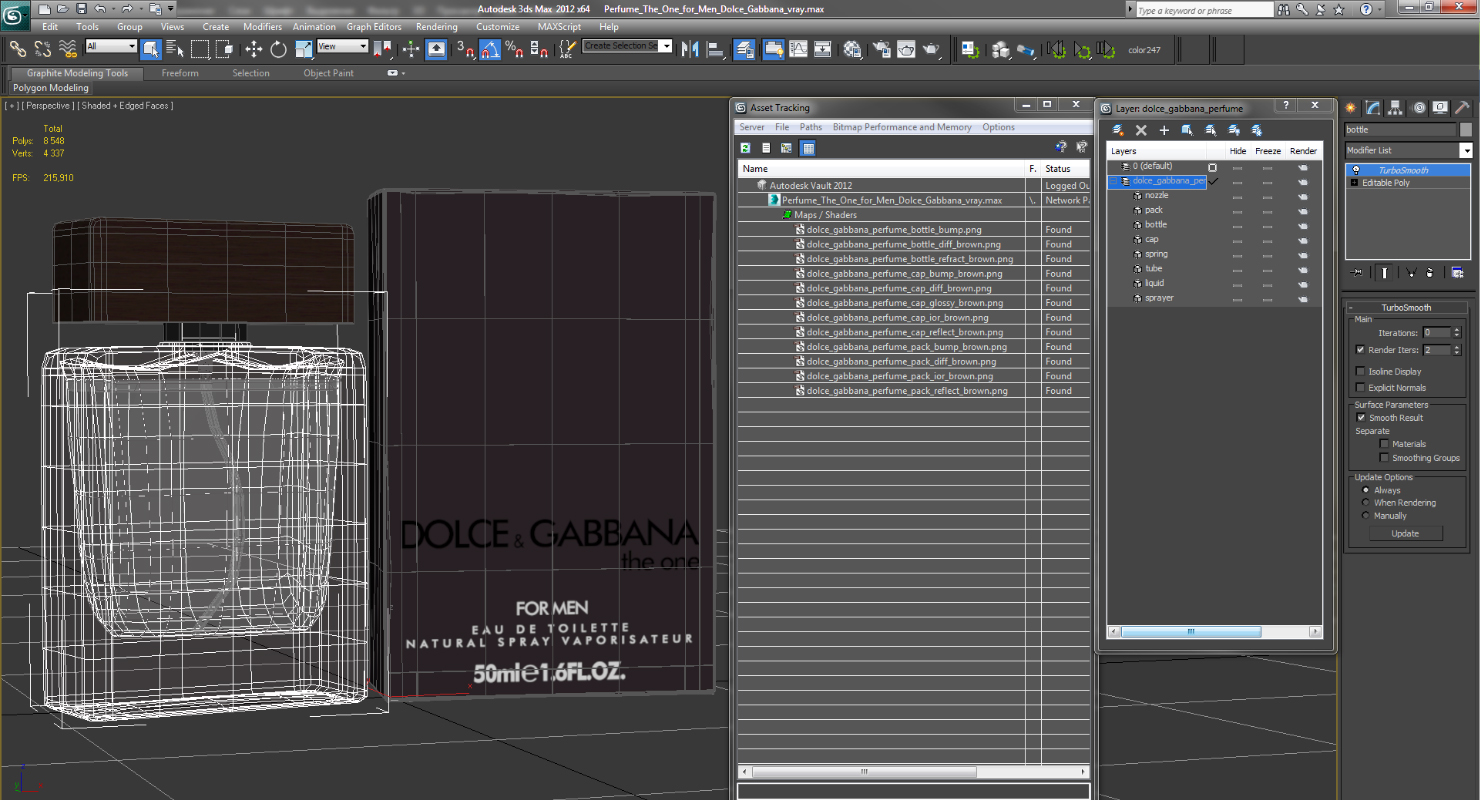Open the Select by Name list
Image resolution: width=1480 pixels, height=800 pixels.
[175, 49]
